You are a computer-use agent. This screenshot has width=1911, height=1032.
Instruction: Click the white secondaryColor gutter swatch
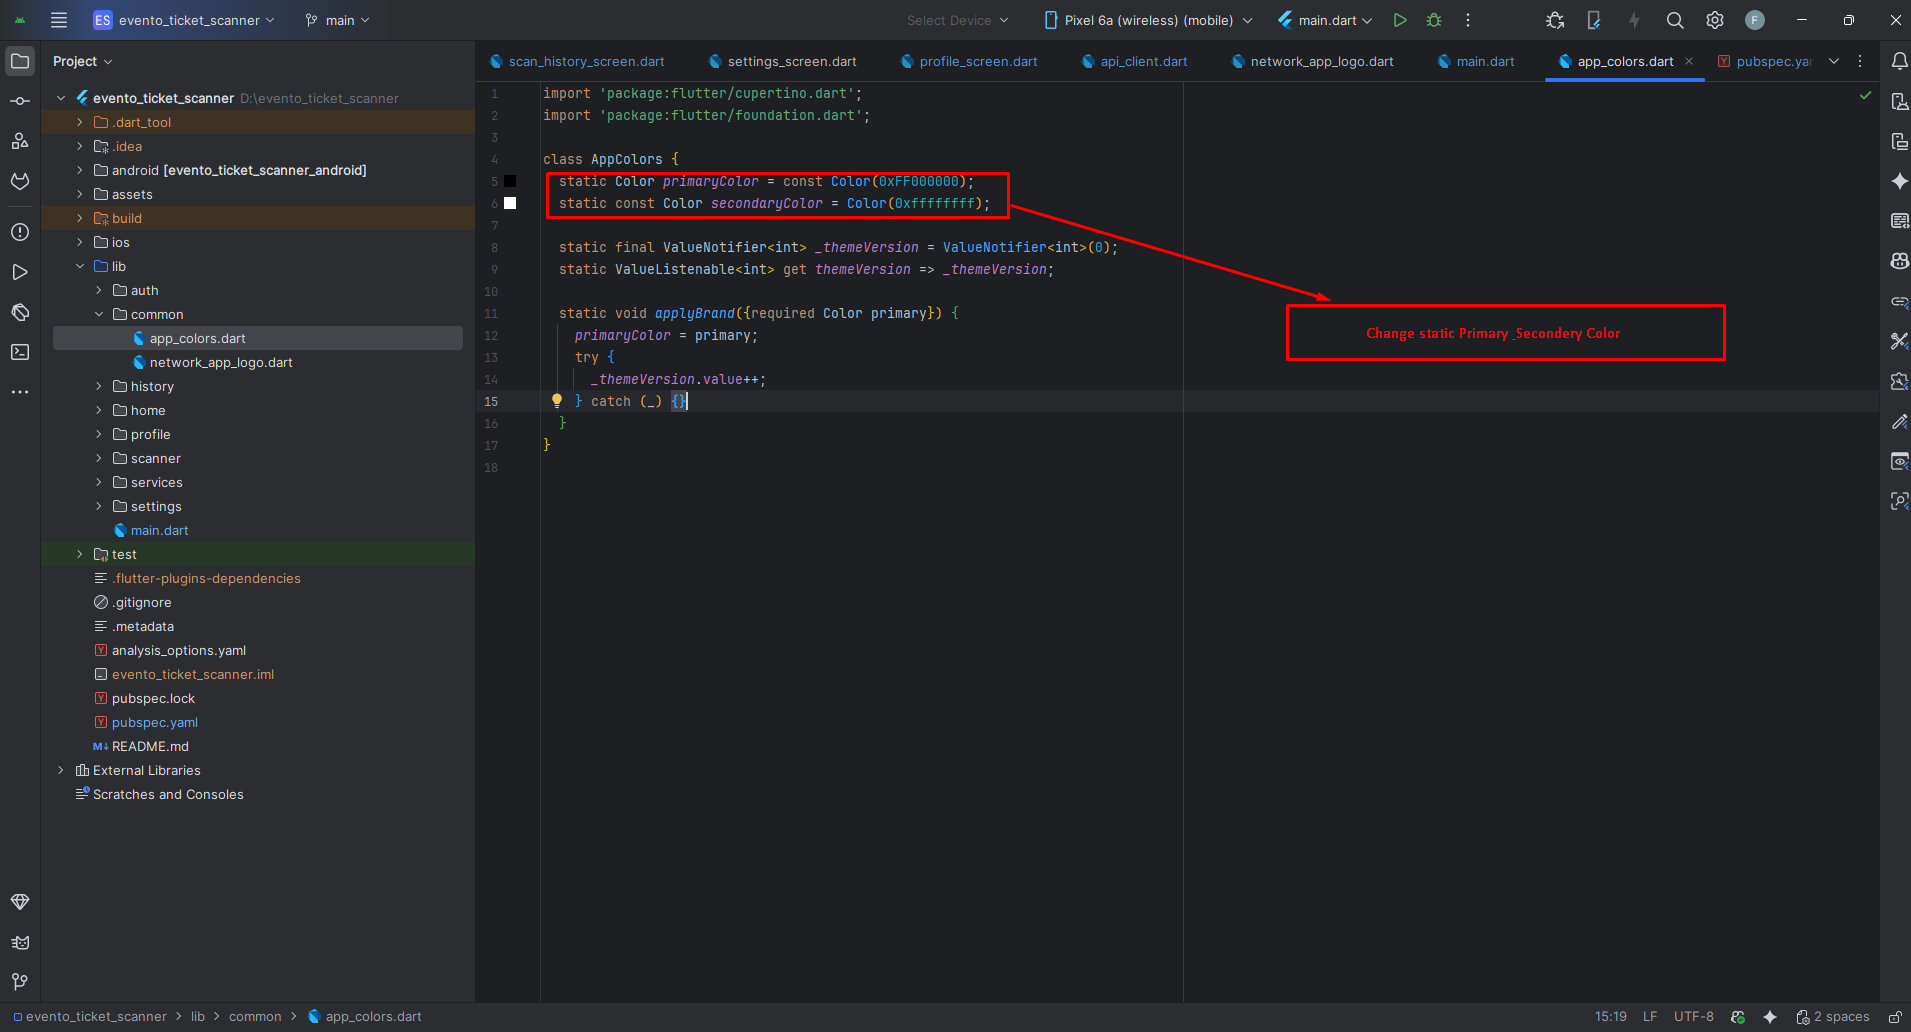(510, 203)
